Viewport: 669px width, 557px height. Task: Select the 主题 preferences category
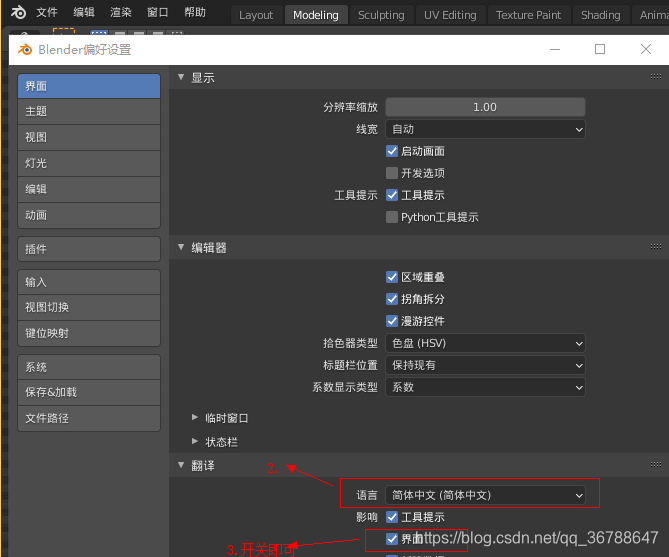89,112
